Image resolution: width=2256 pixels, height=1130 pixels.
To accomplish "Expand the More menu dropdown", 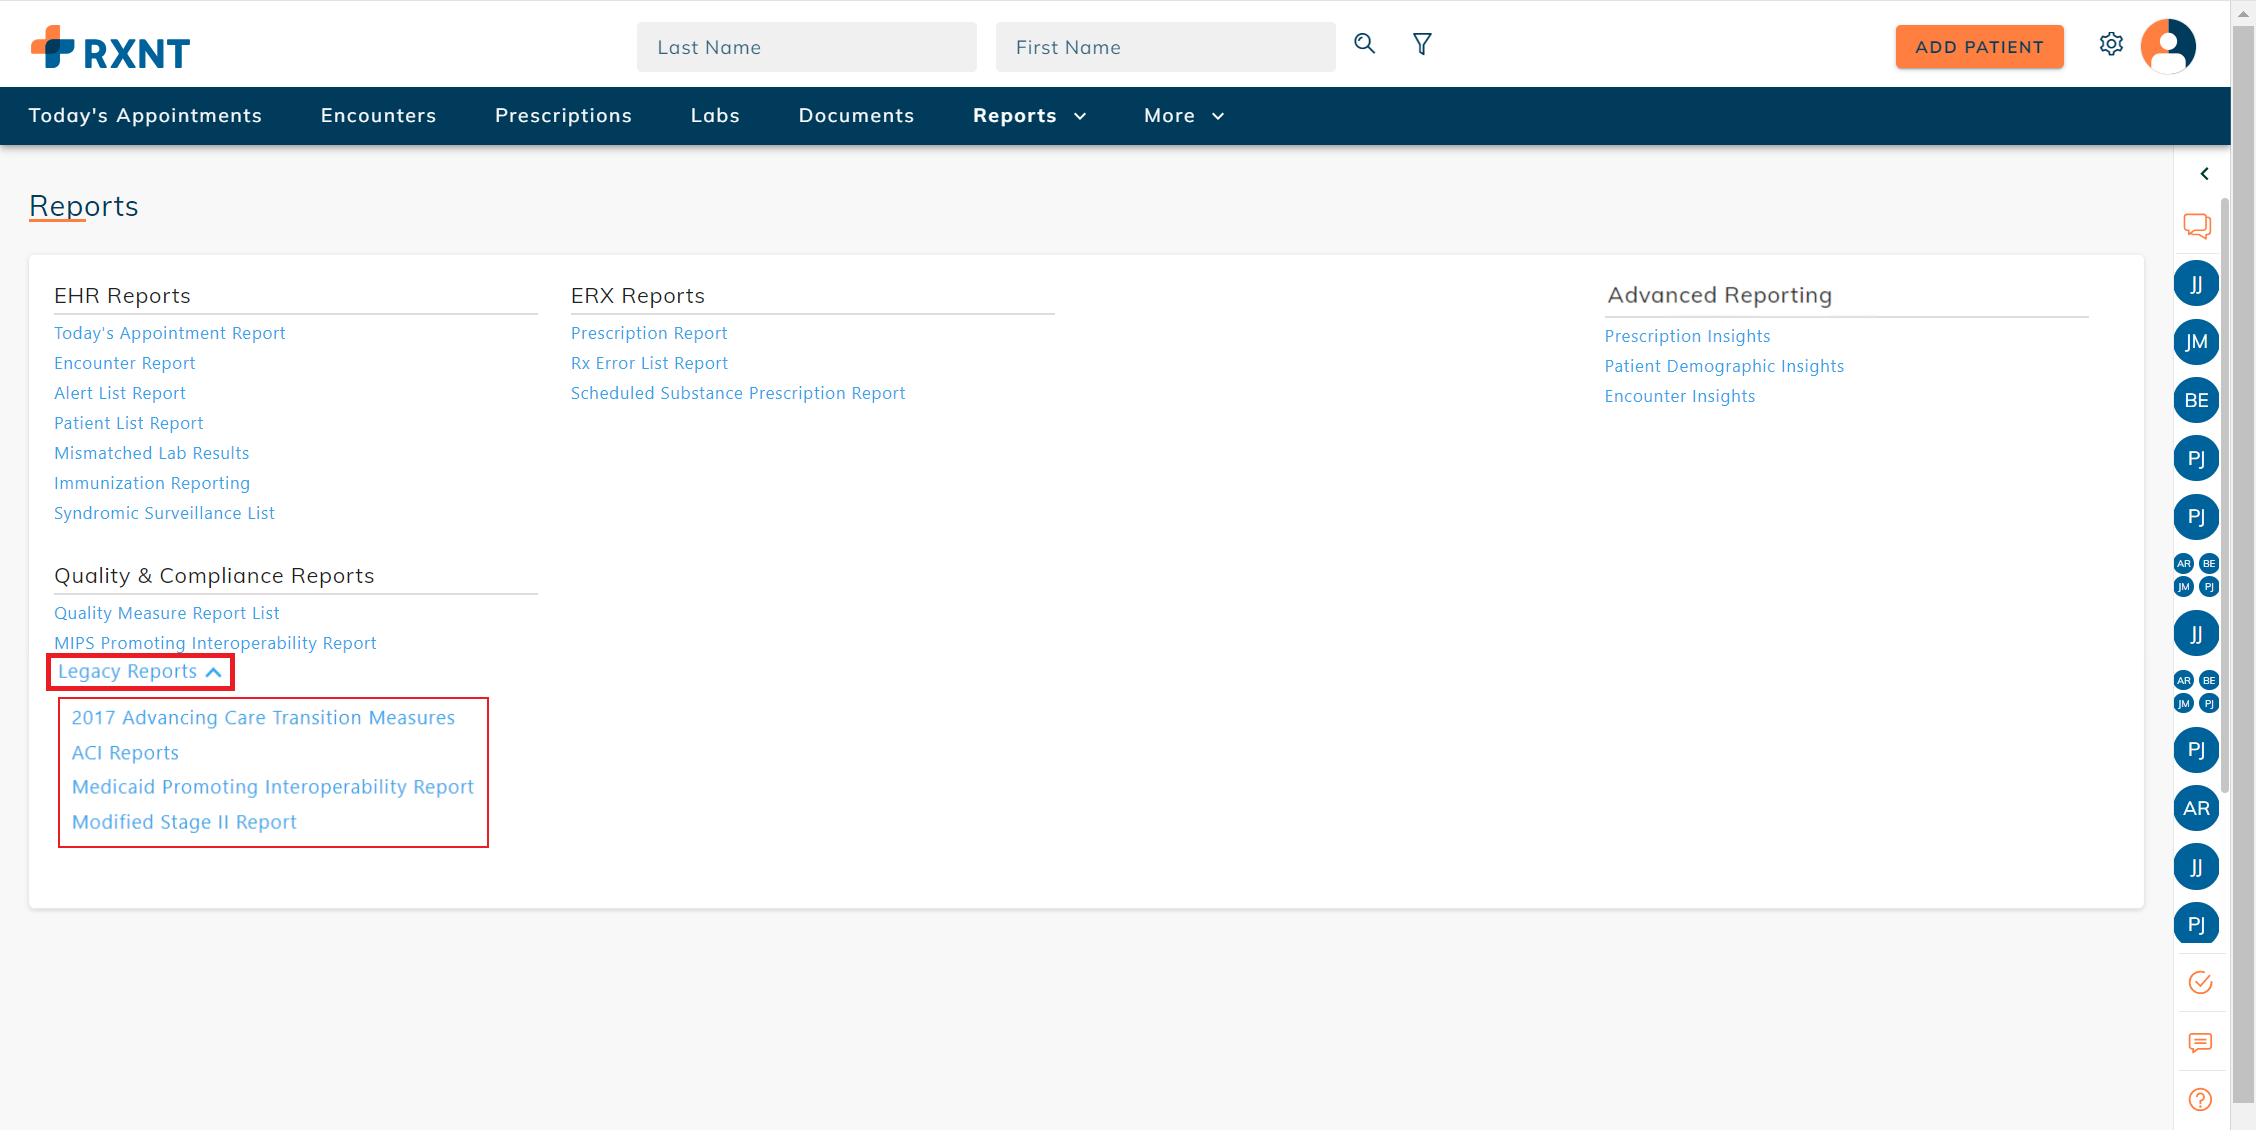I will pyautogui.click(x=1184, y=116).
